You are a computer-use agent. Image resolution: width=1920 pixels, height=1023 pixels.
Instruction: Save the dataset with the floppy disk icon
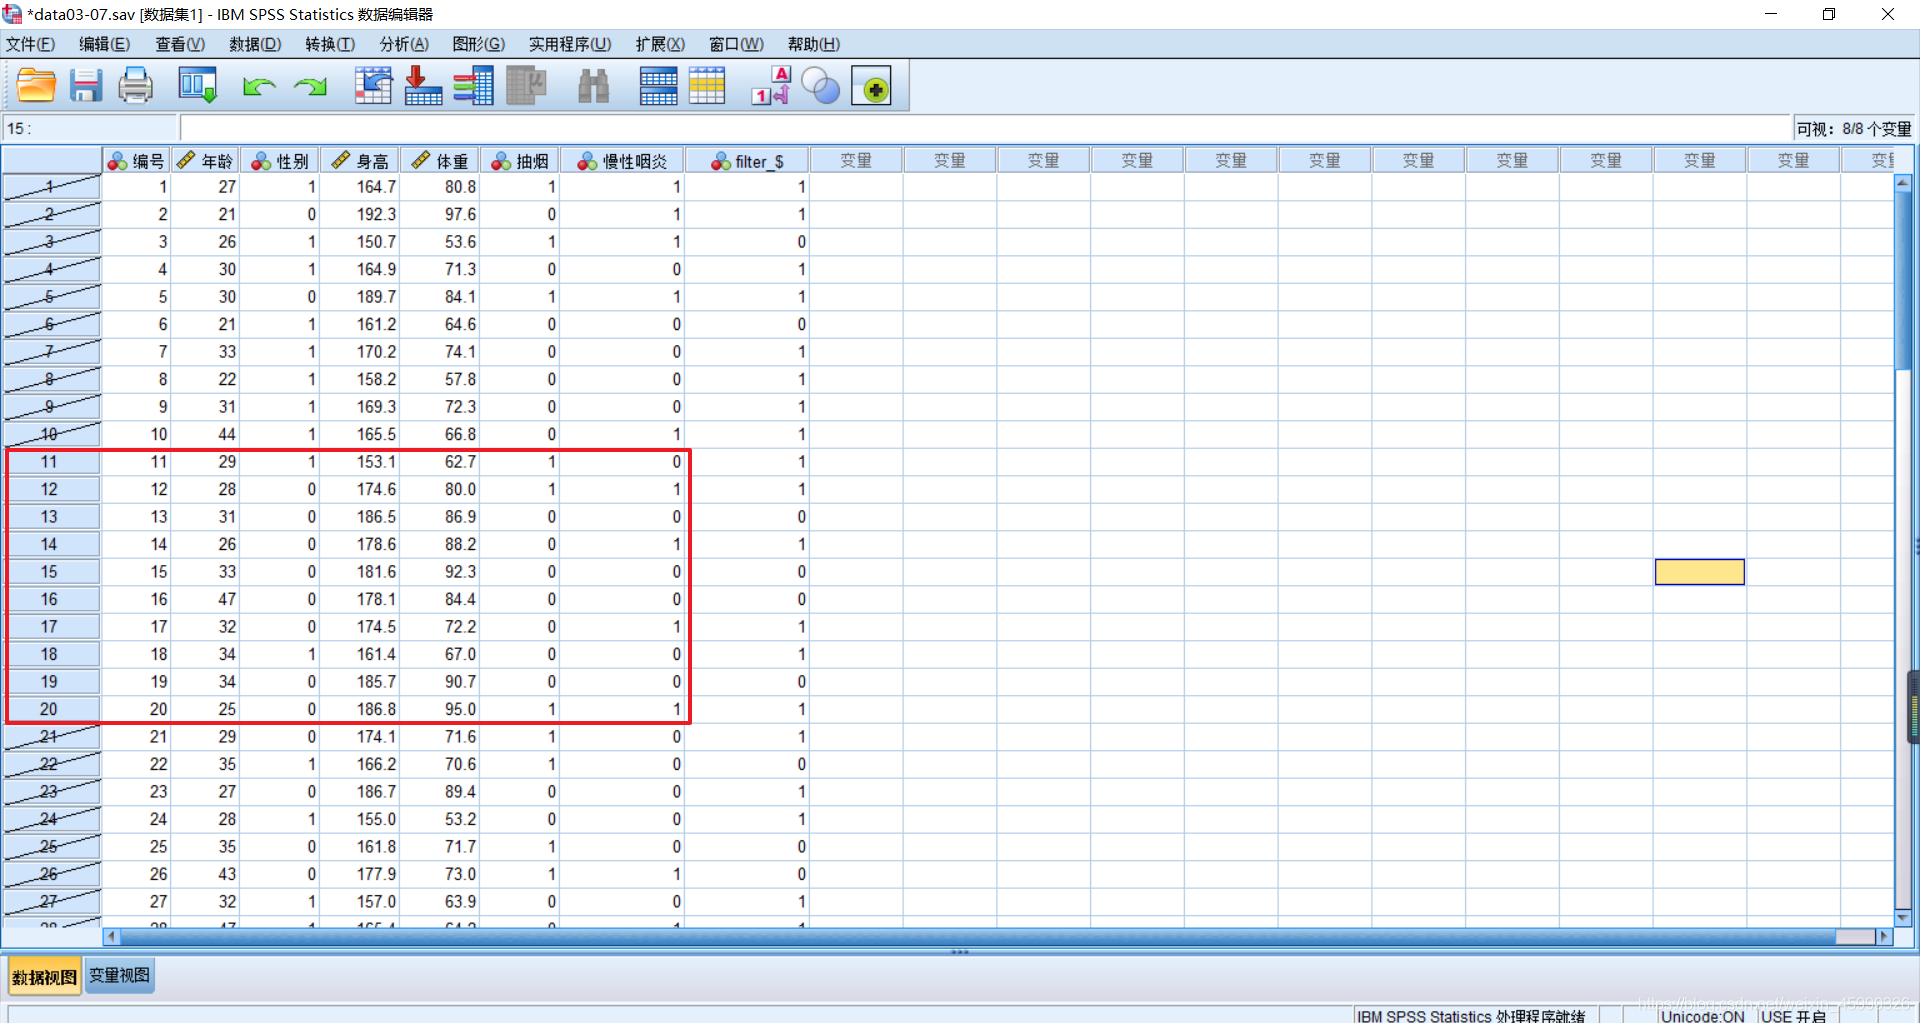86,86
